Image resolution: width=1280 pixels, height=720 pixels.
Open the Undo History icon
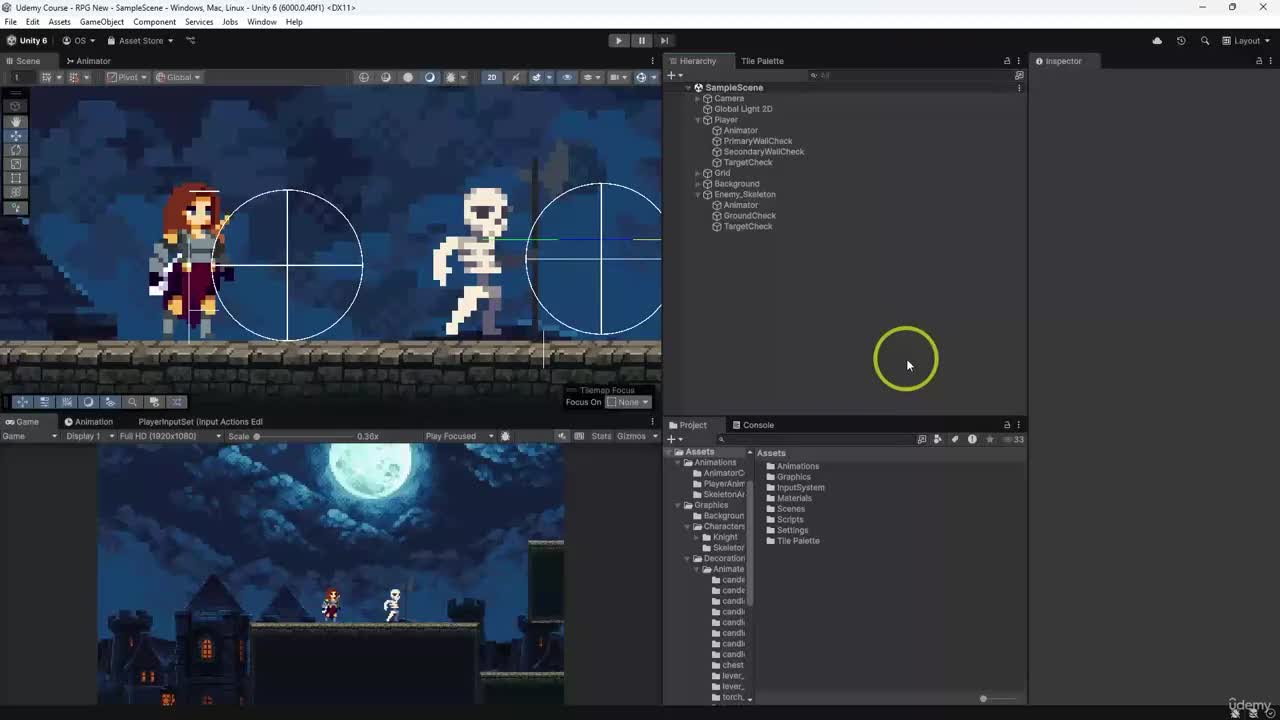point(1181,41)
